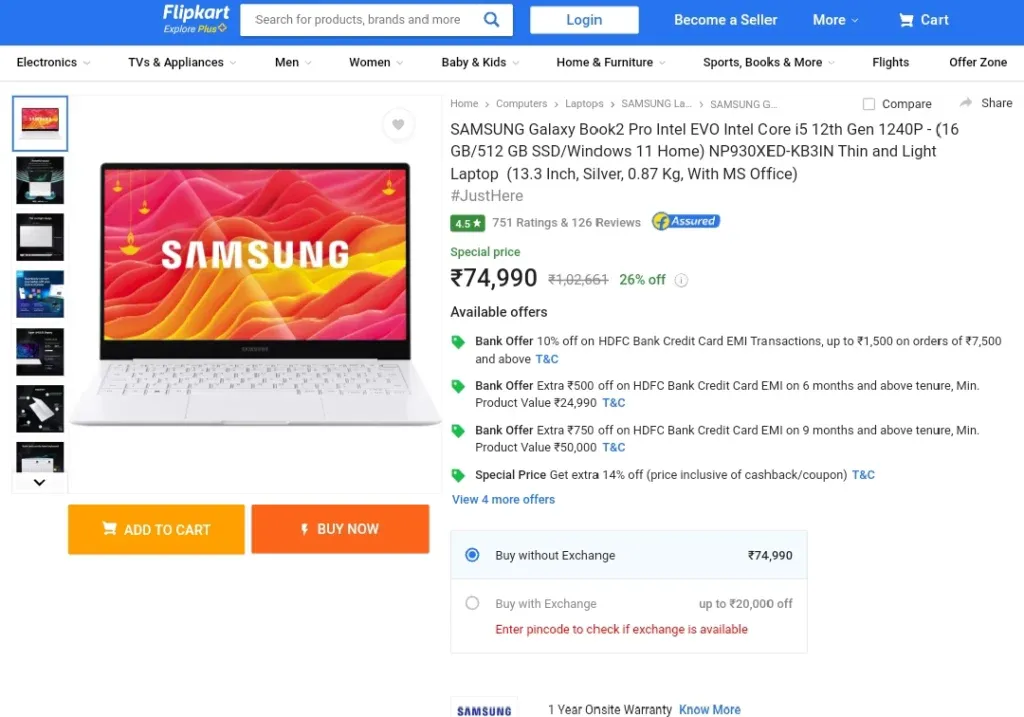Select the second product thumbnail image
Image resolution: width=1024 pixels, height=717 pixels.
pyautogui.click(x=40, y=180)
